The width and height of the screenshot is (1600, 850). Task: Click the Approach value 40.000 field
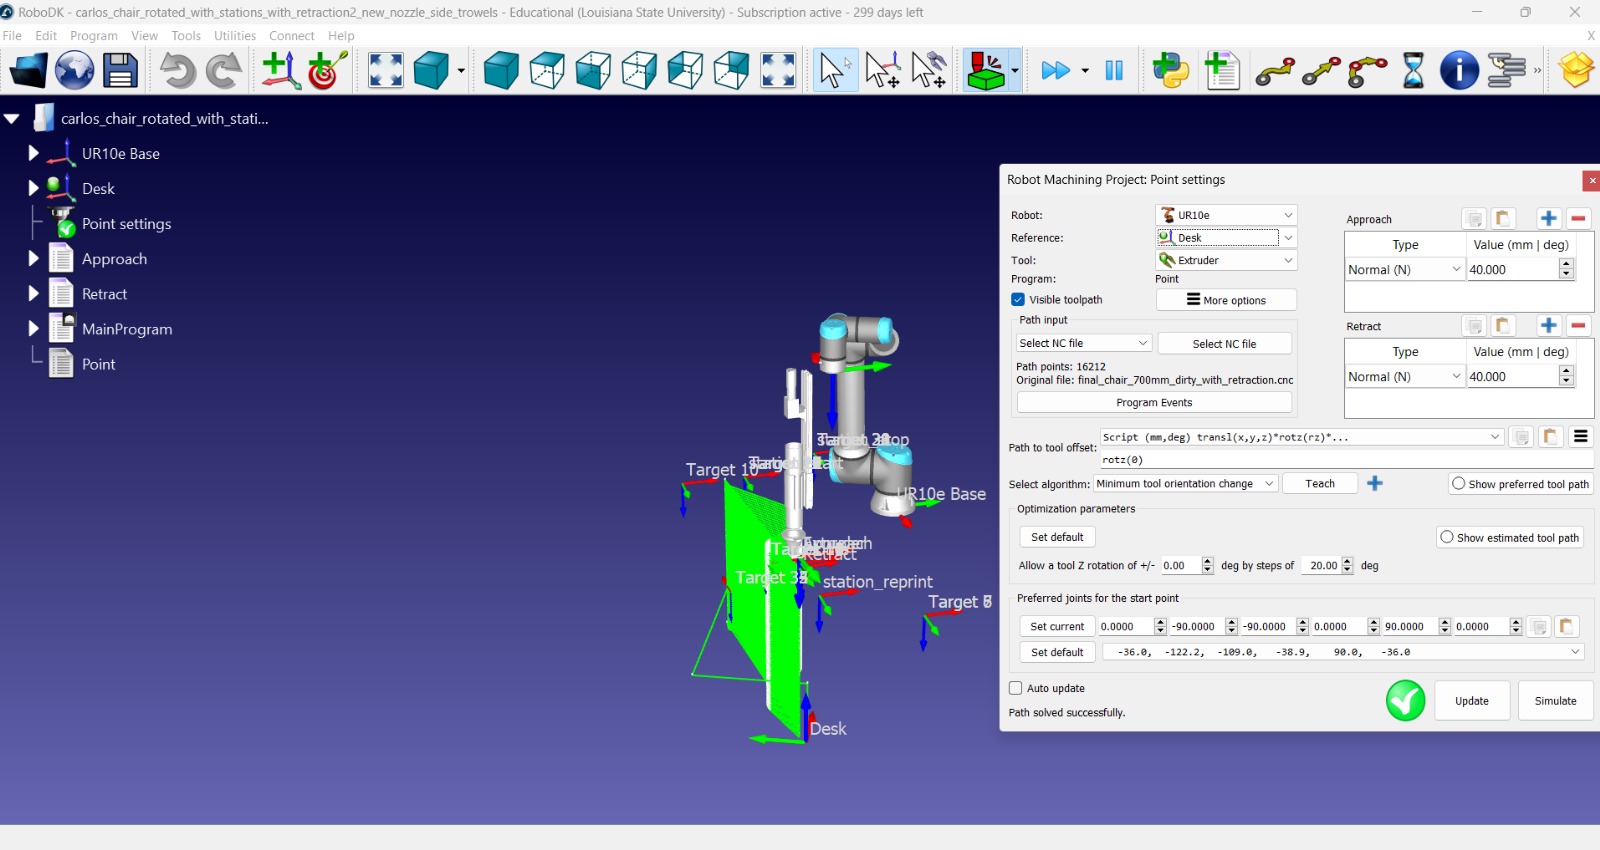tap(1511, 270)
